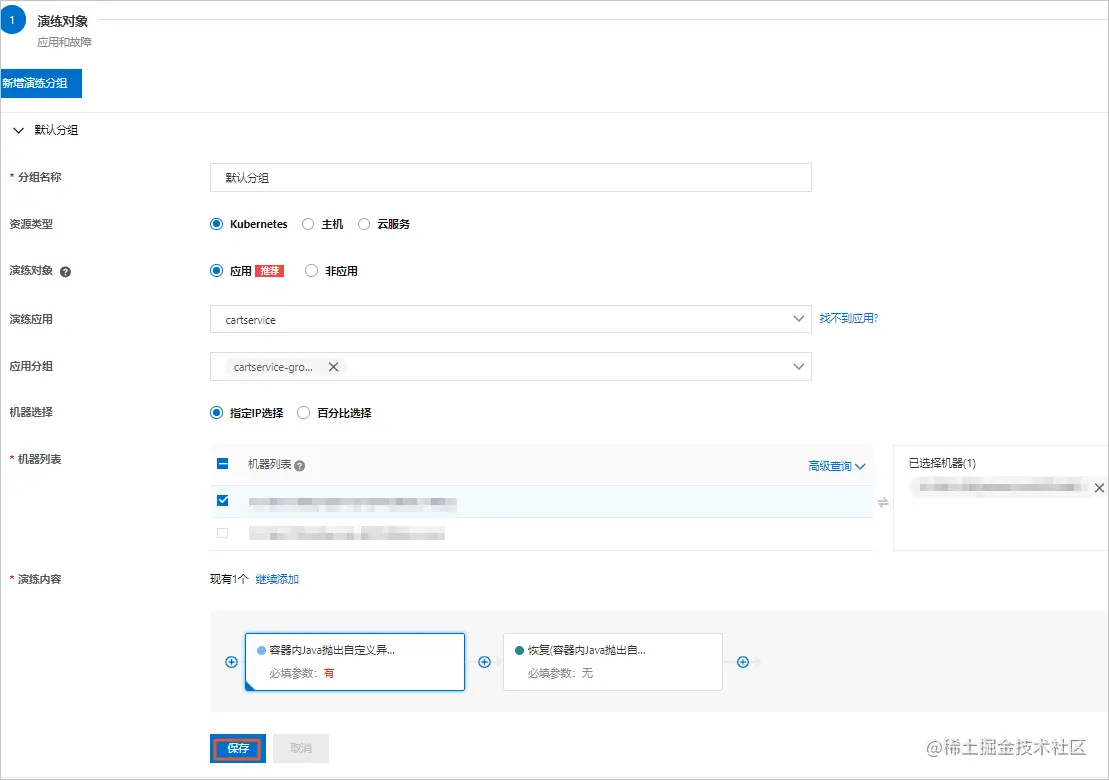Open the cartservice 演练应用 dropdown
Image resolution: width=1109 pixels, height=780 pixels.
coord(510,320)
